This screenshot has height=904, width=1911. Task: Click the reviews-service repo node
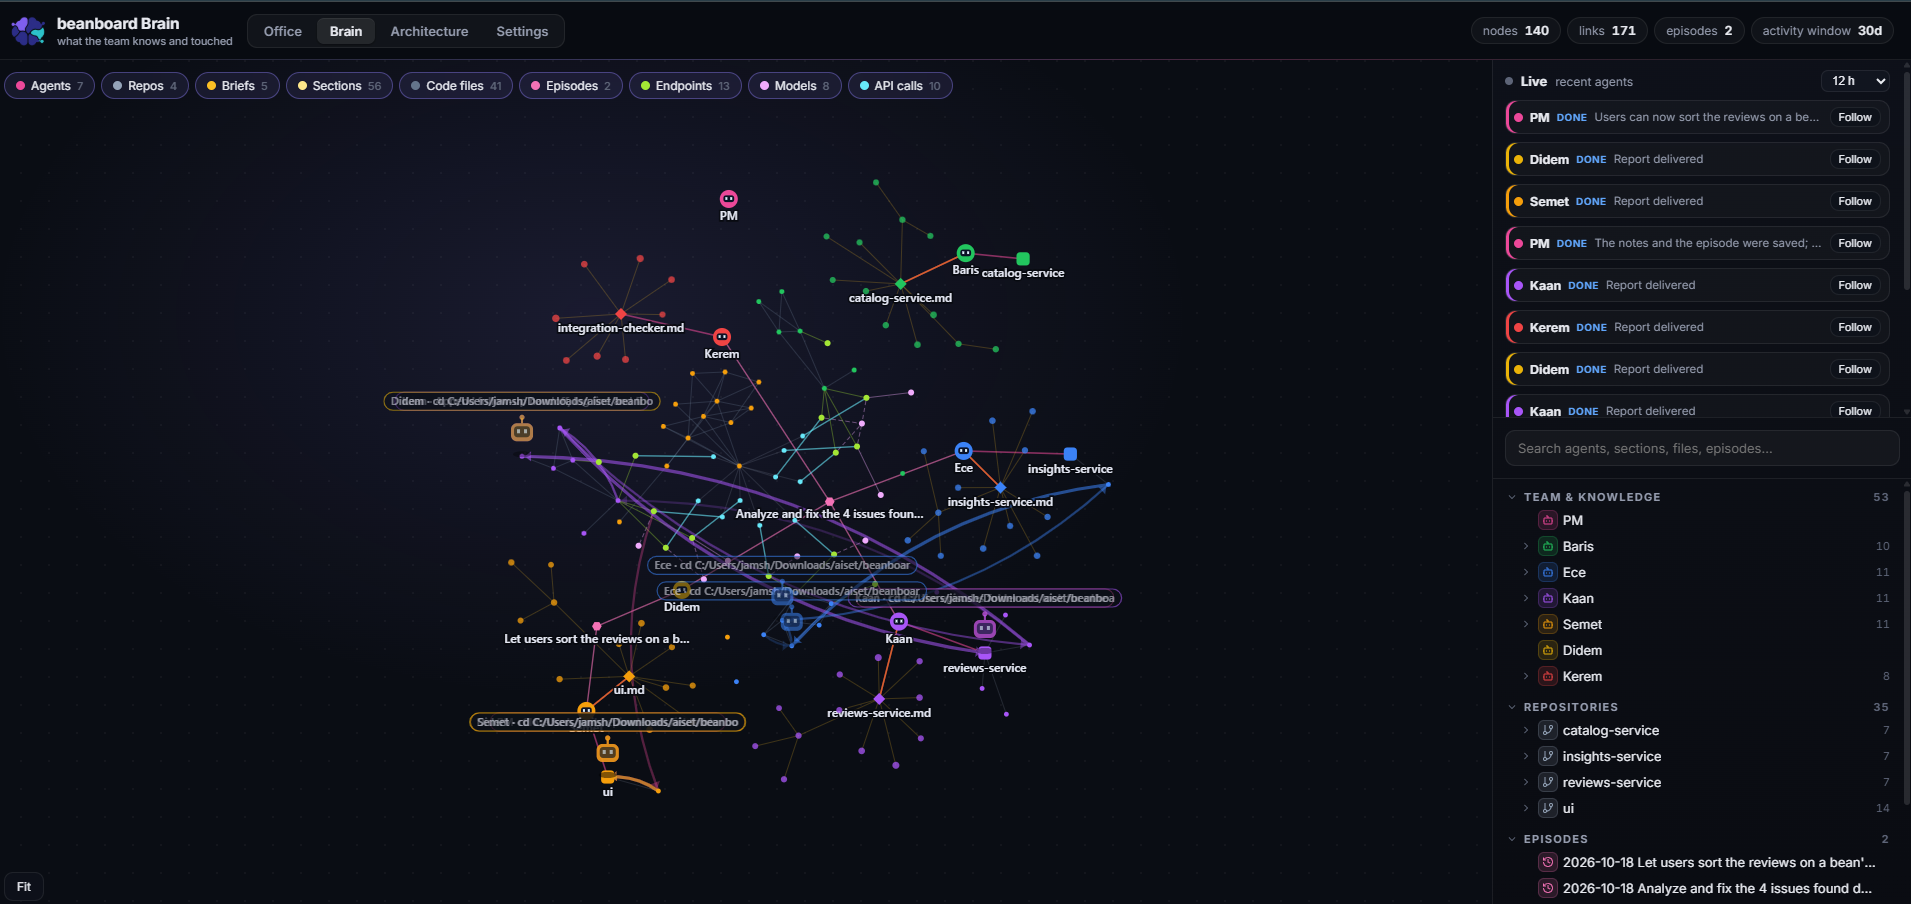click(985, 653)
